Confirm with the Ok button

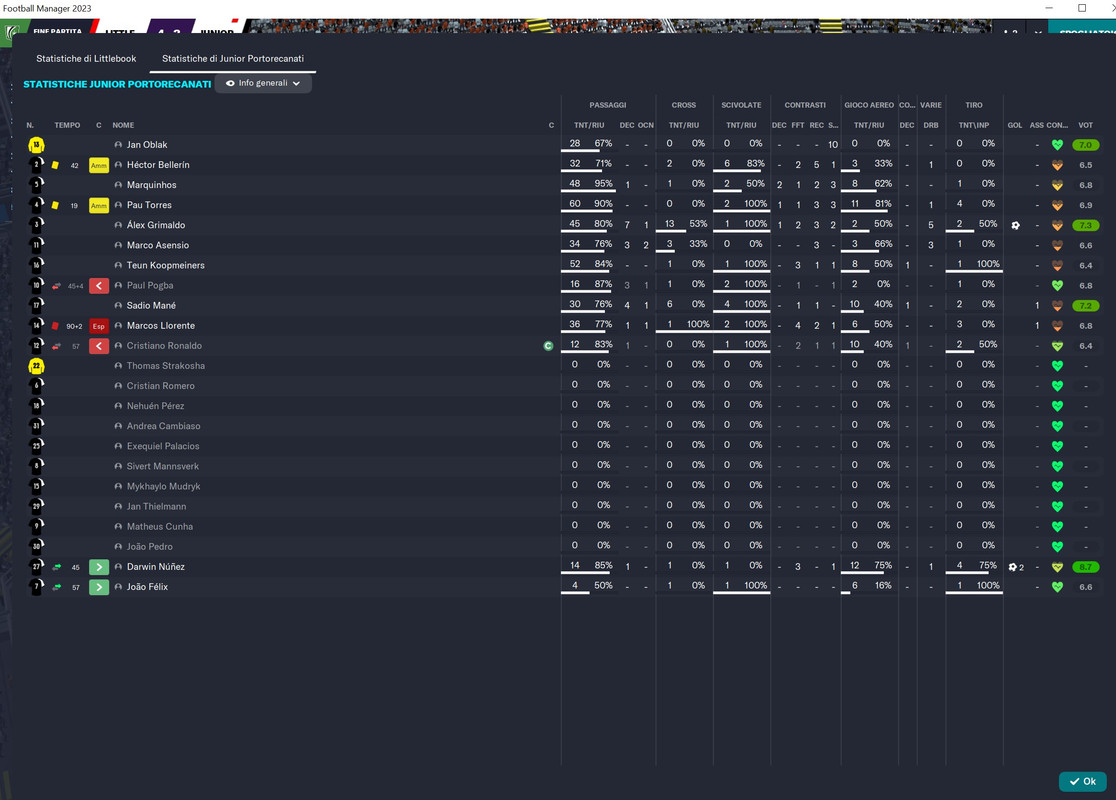click(x=1083, y=781)
